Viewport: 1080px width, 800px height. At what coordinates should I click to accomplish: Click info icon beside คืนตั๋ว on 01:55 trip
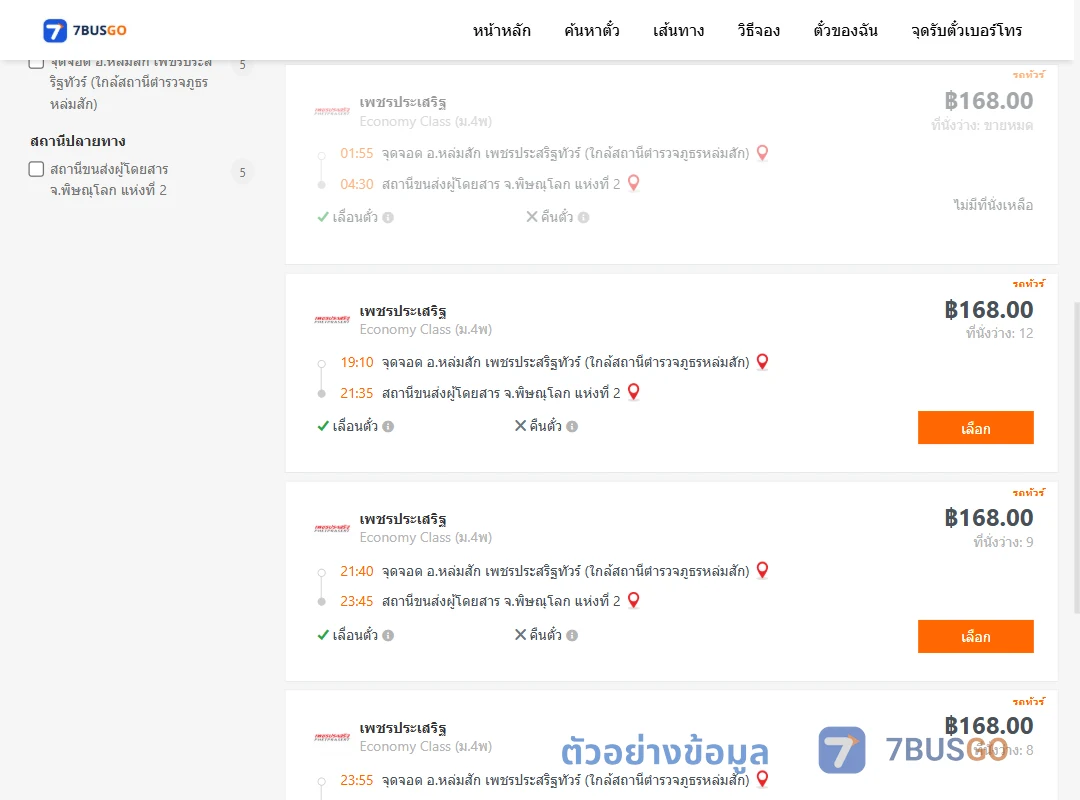[x=583, y=218]
